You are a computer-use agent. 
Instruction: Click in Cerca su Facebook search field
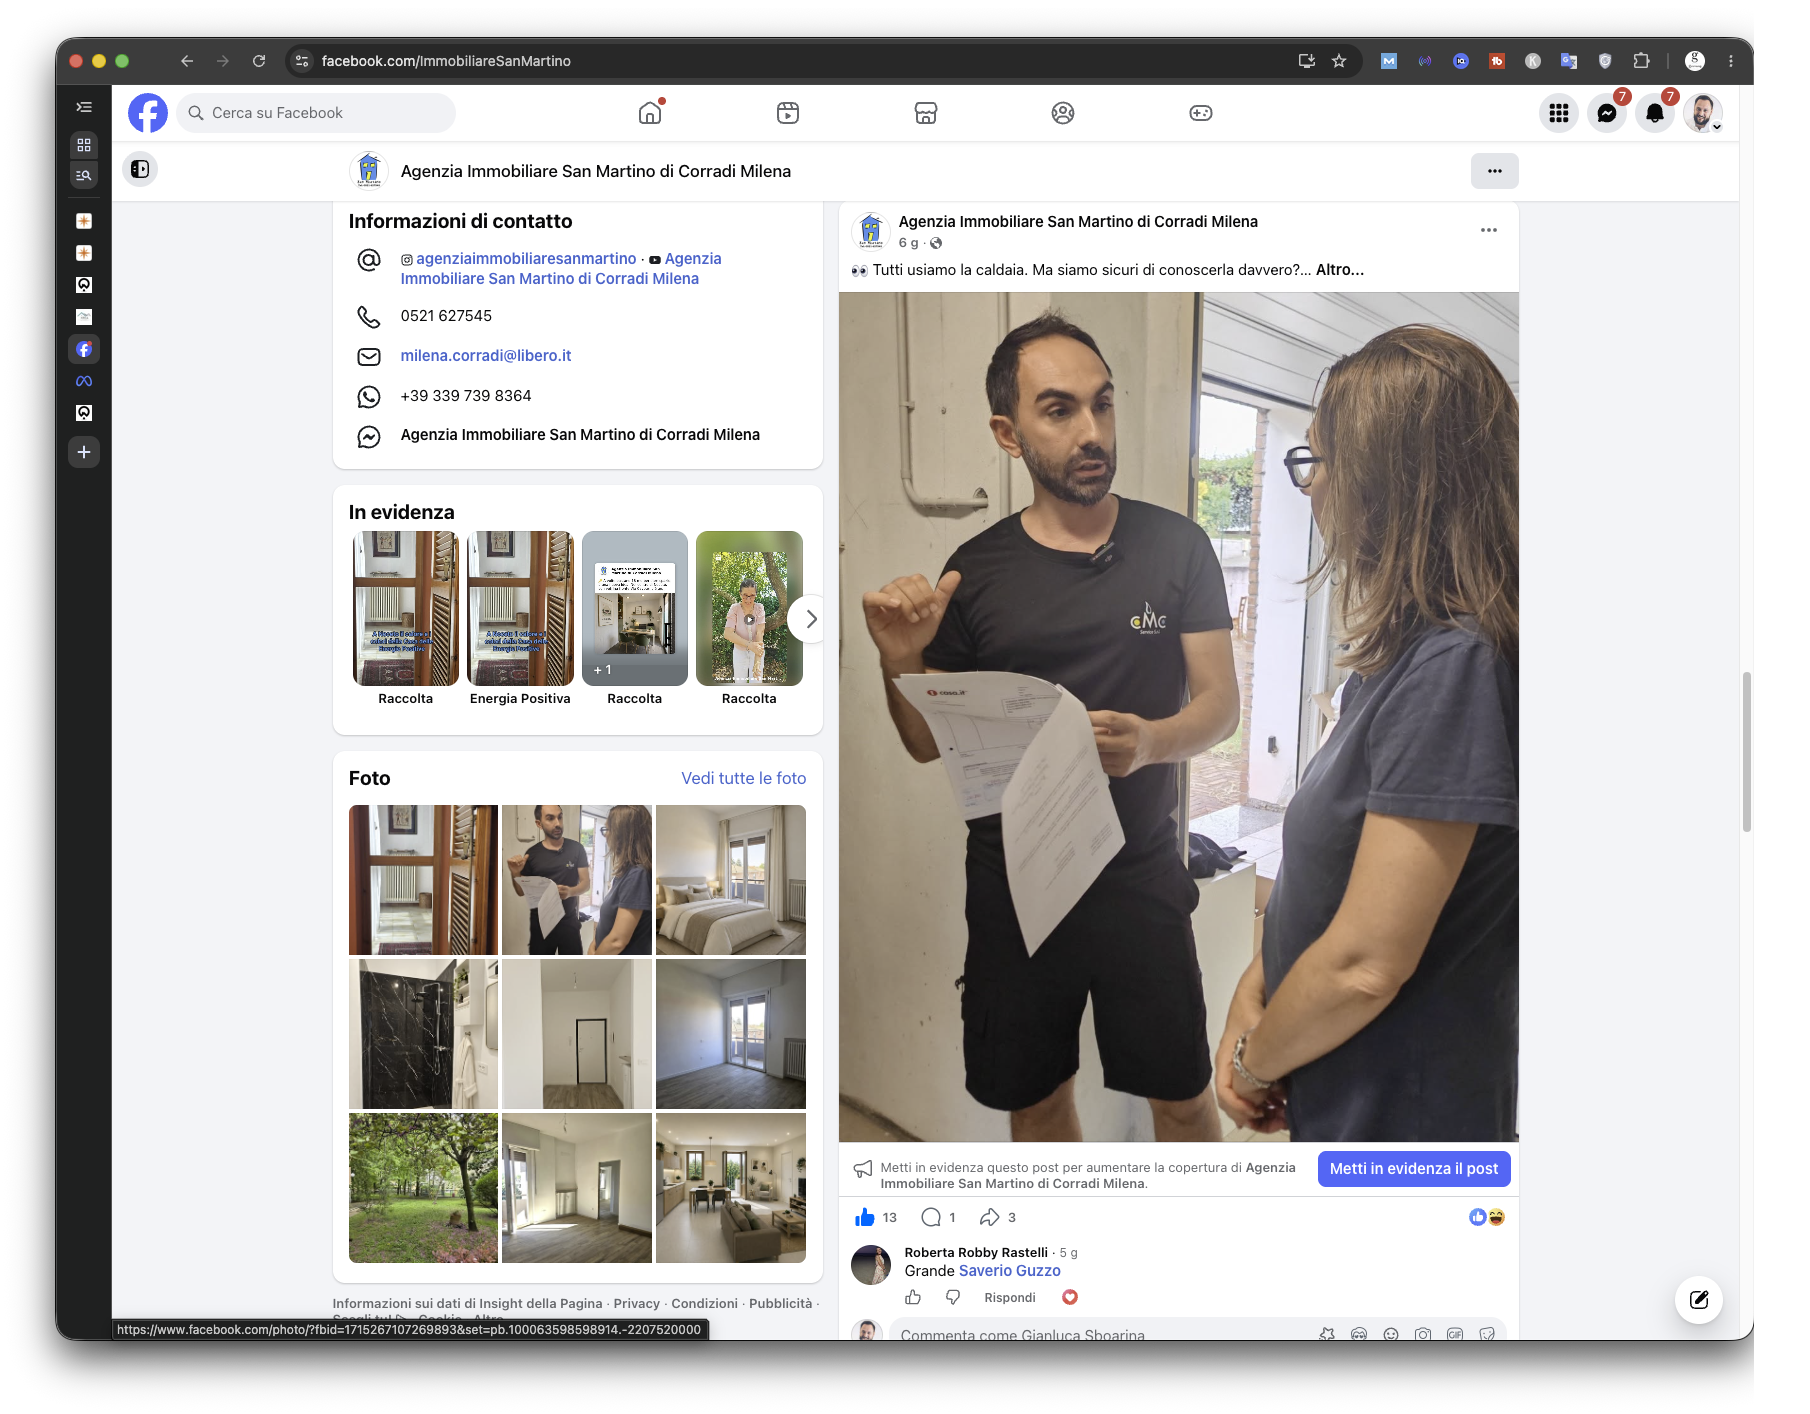point(316,113)
